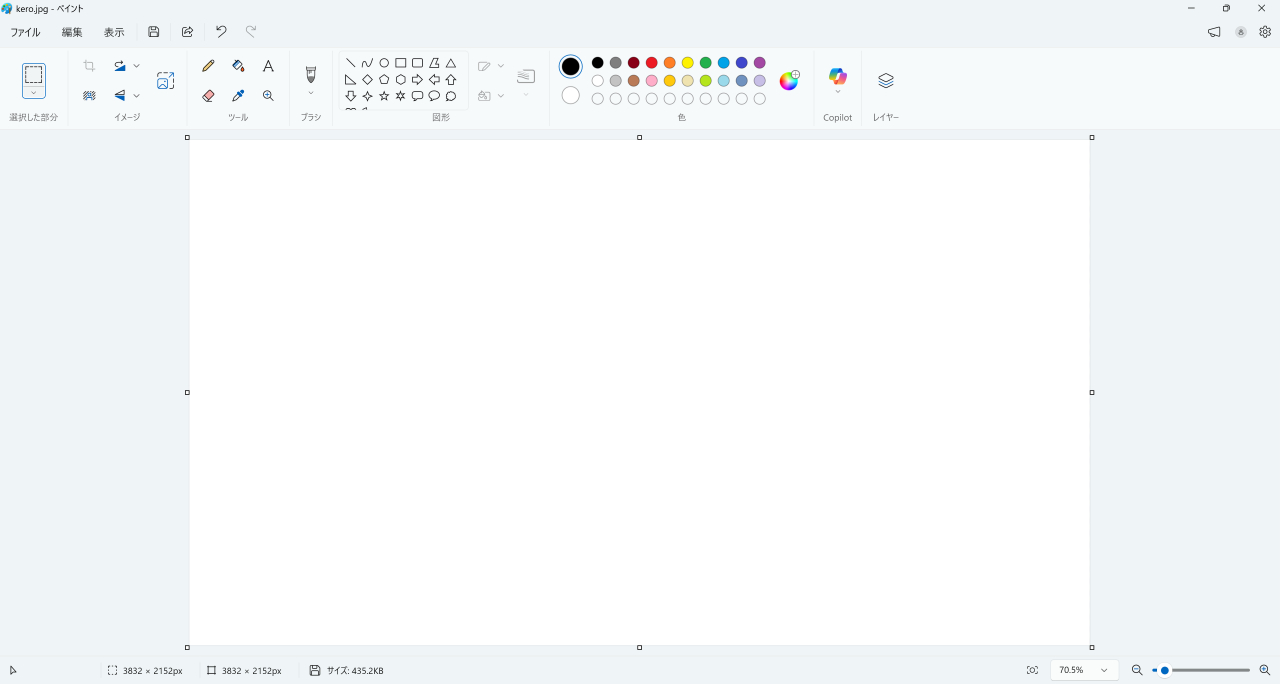Image resolution: width=1280 pixels, height=684 pixels.
Task: Open the ファイル menu
Action: [x=25, y=32]
